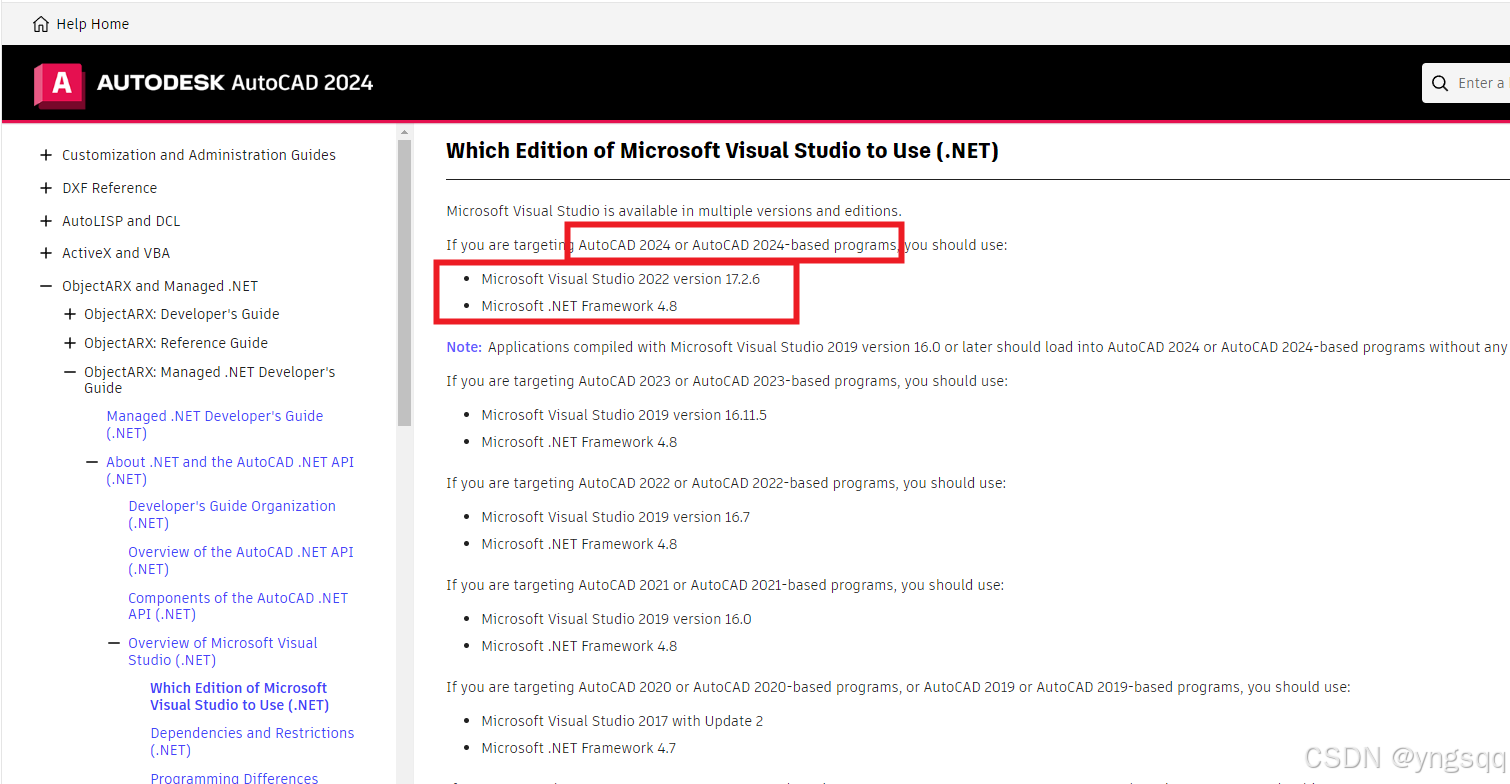This screenshot has width=1510, height=784.
Task: Open About .NET and the AutoCAD .NET API
Action: 230,470
